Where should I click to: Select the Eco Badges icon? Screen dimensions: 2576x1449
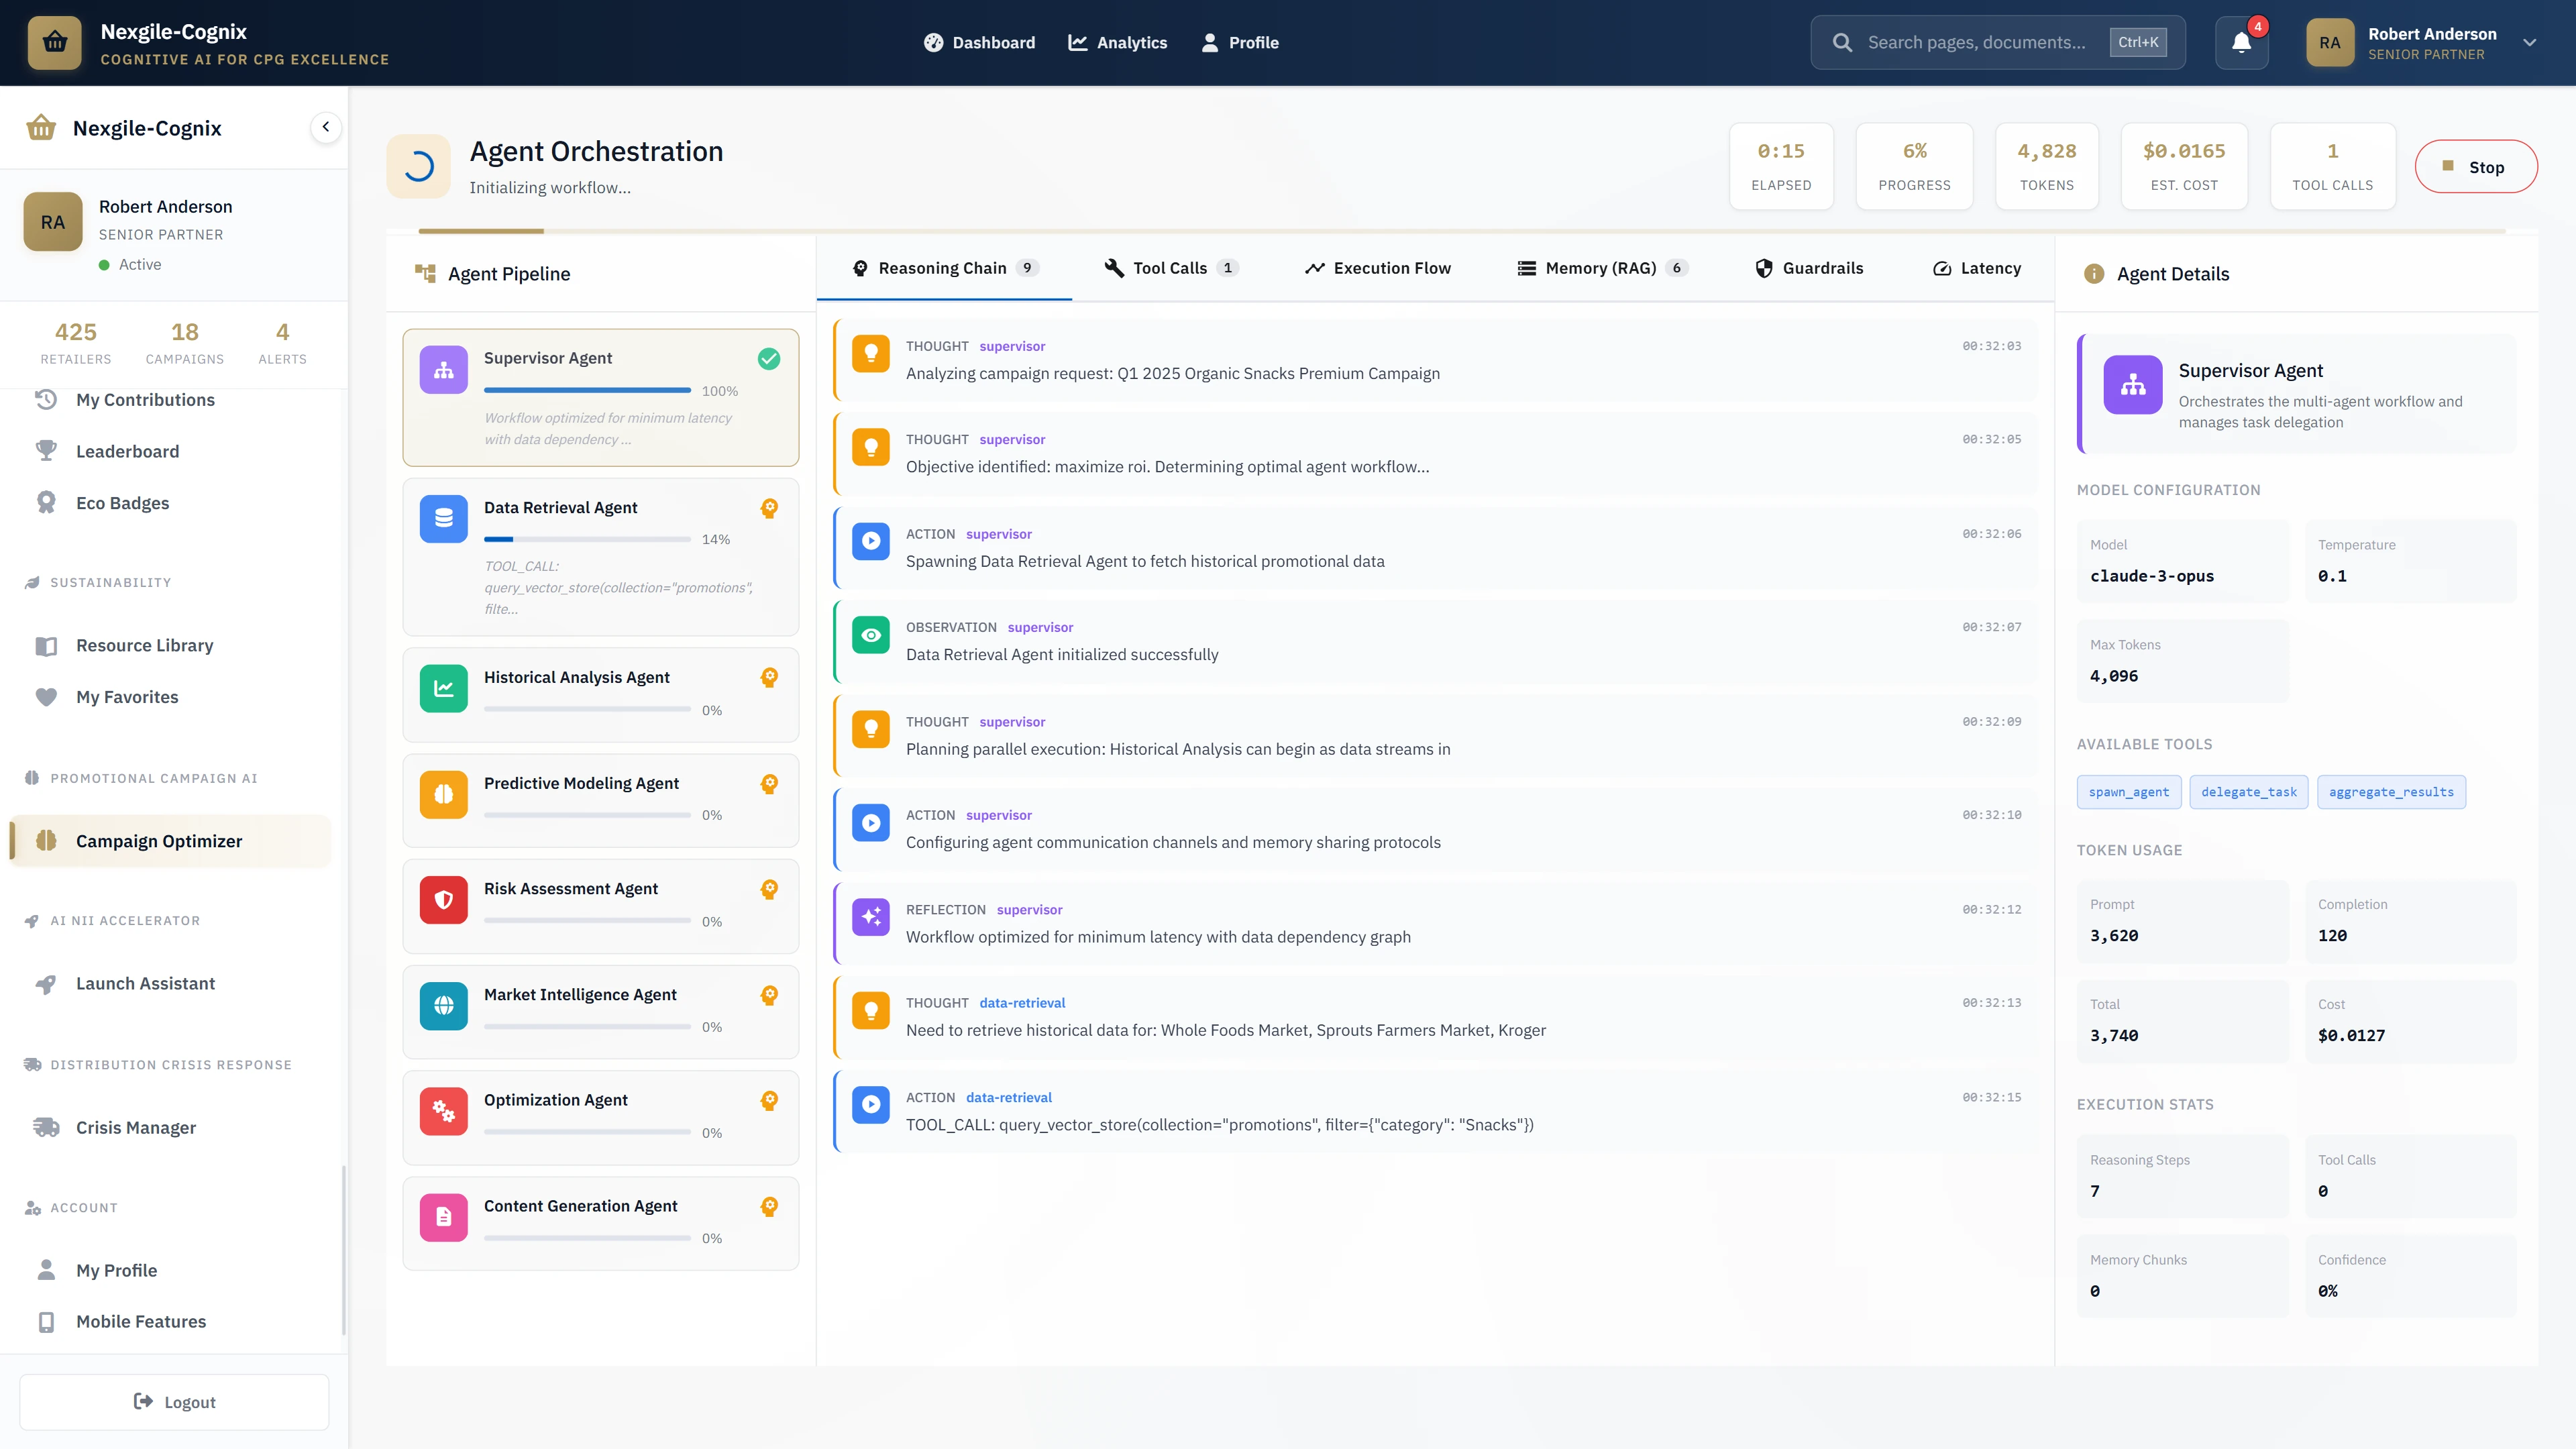pyautogui.click(x=47, y=502)
